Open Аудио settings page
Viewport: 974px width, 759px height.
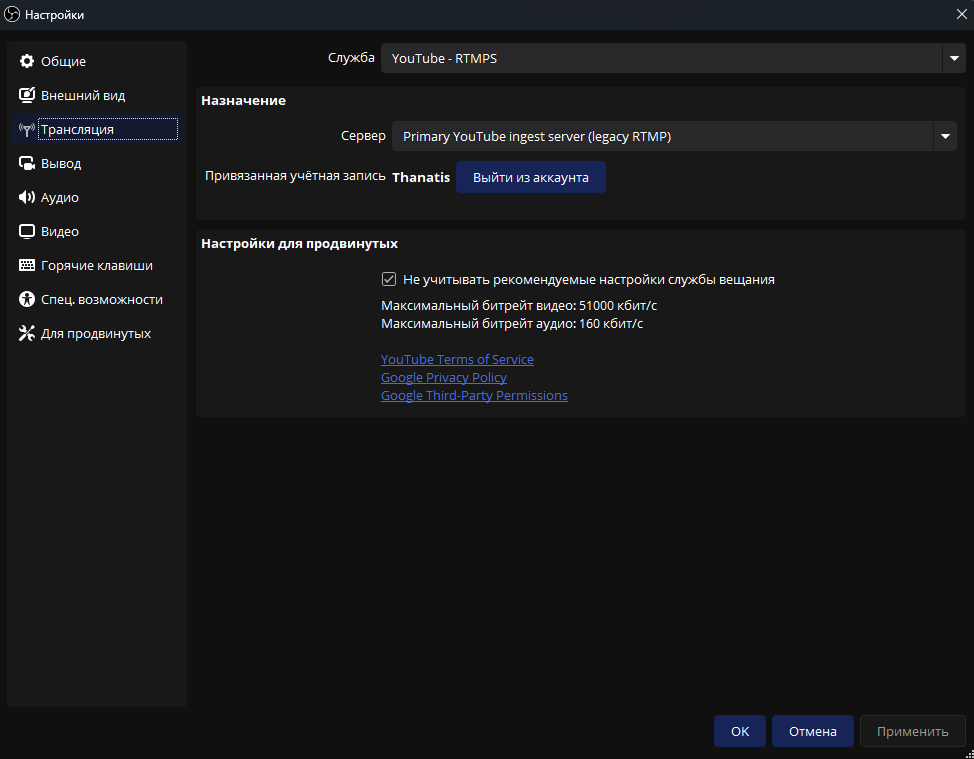click(x=95, y=198)
